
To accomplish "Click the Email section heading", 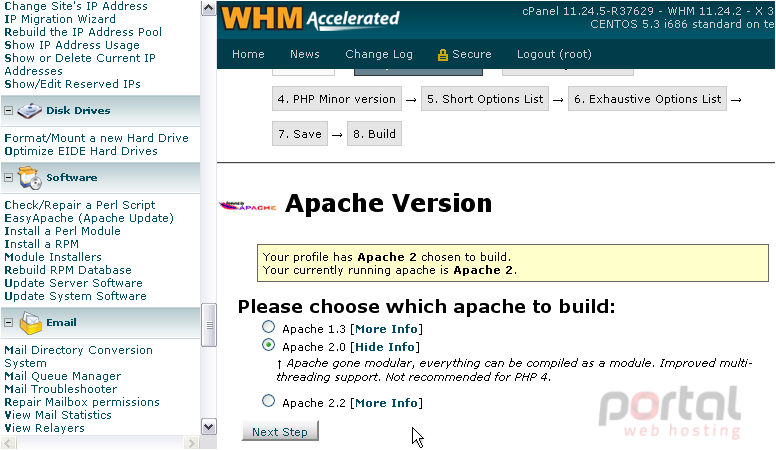I will pos(61,322).
